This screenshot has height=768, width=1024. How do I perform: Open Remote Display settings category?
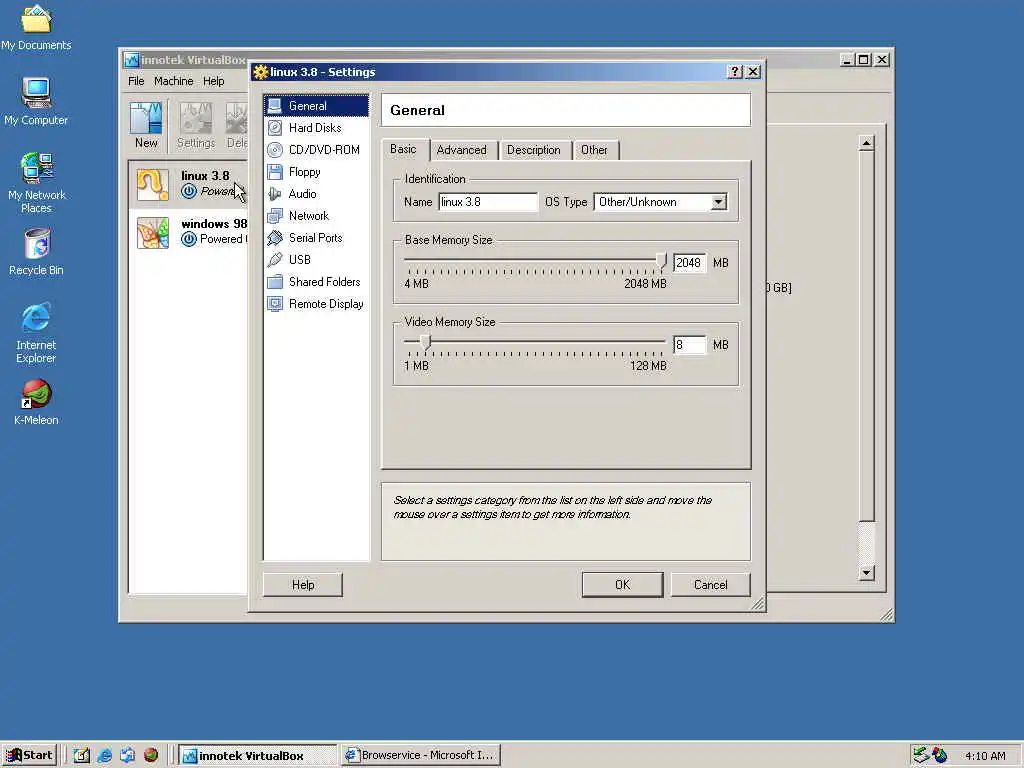pos(316,304)
